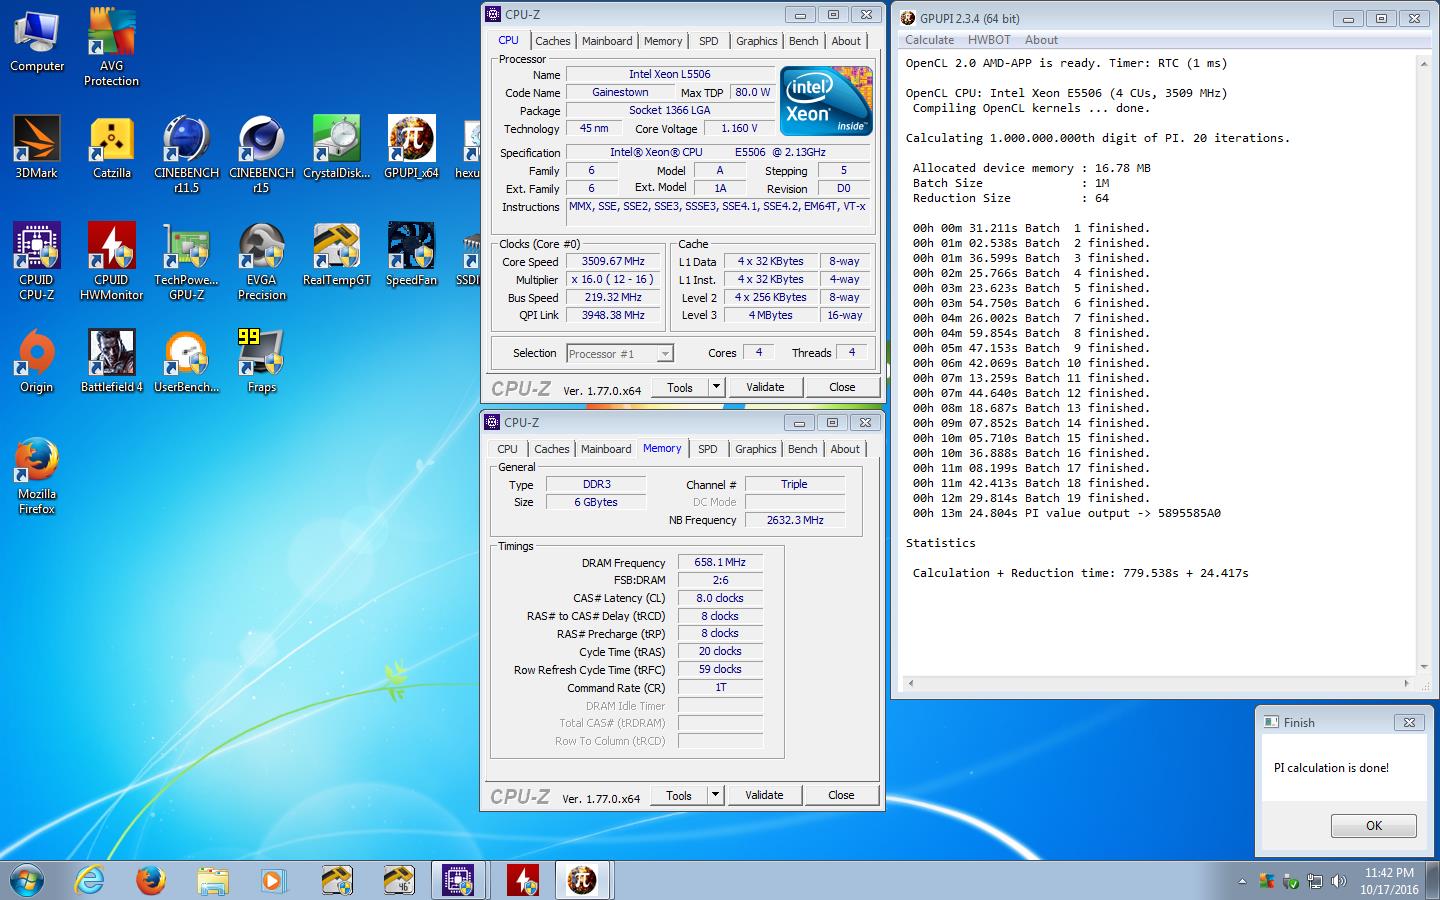
Task: Click Close button in bottom CPU-Z window
Action: 841,795
